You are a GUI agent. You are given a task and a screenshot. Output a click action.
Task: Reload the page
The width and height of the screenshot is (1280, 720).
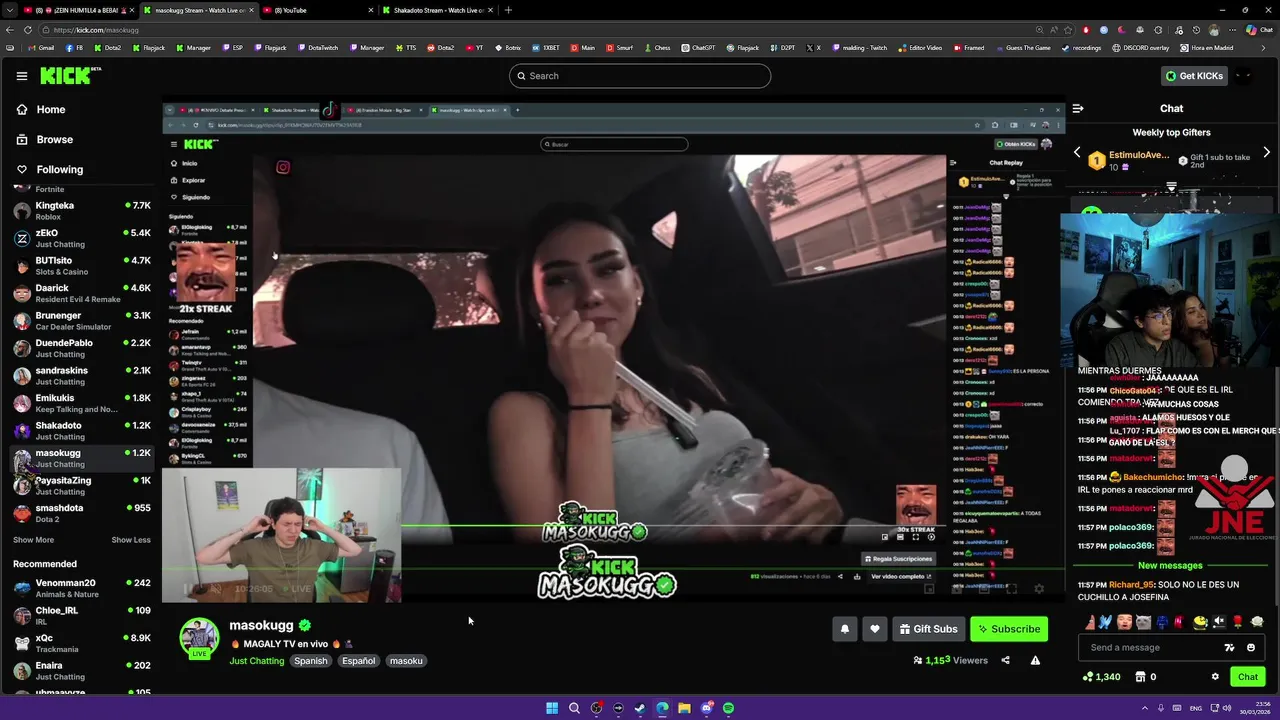(28, 30)
